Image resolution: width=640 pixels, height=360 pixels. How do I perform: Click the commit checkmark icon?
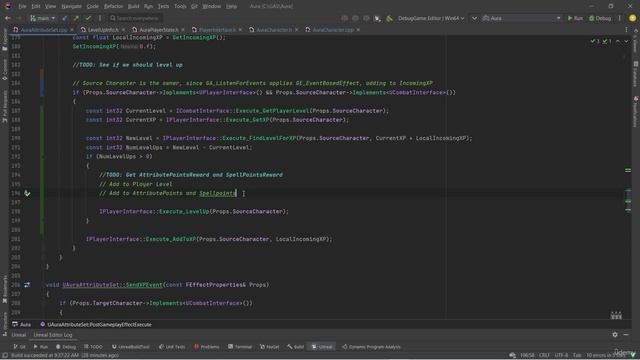[88, 18]
